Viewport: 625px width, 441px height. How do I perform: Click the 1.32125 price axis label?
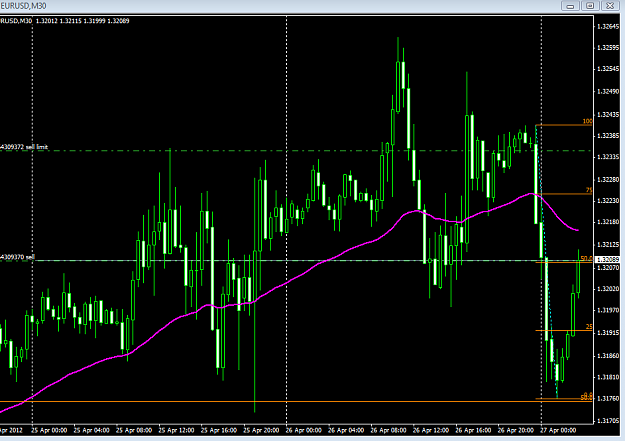tap(608, 244)
